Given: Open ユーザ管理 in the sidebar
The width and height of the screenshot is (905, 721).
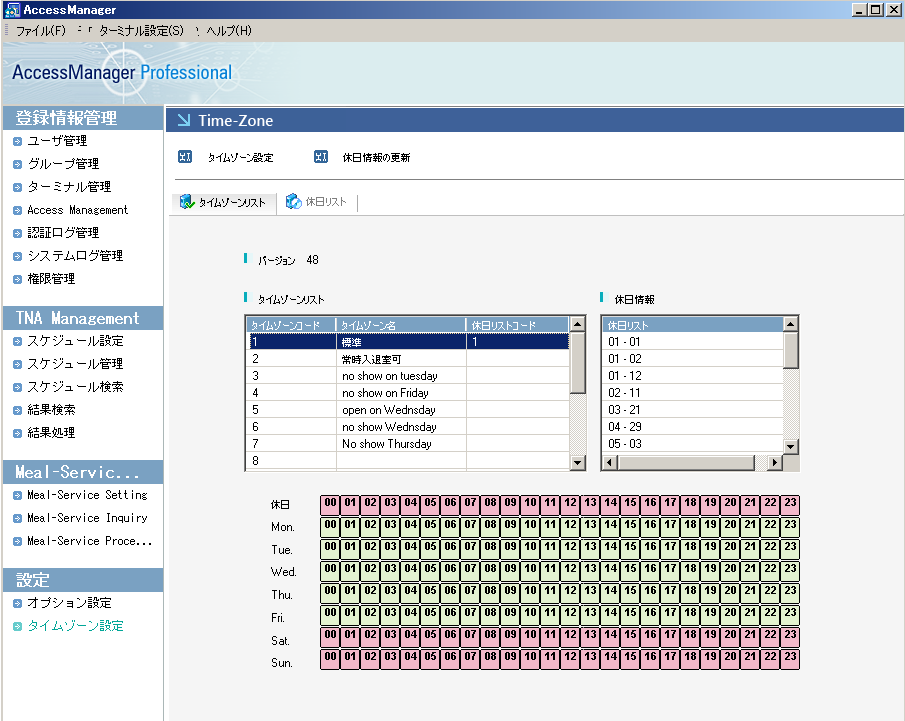Looking at the screenshot, I should click(57, 141).
